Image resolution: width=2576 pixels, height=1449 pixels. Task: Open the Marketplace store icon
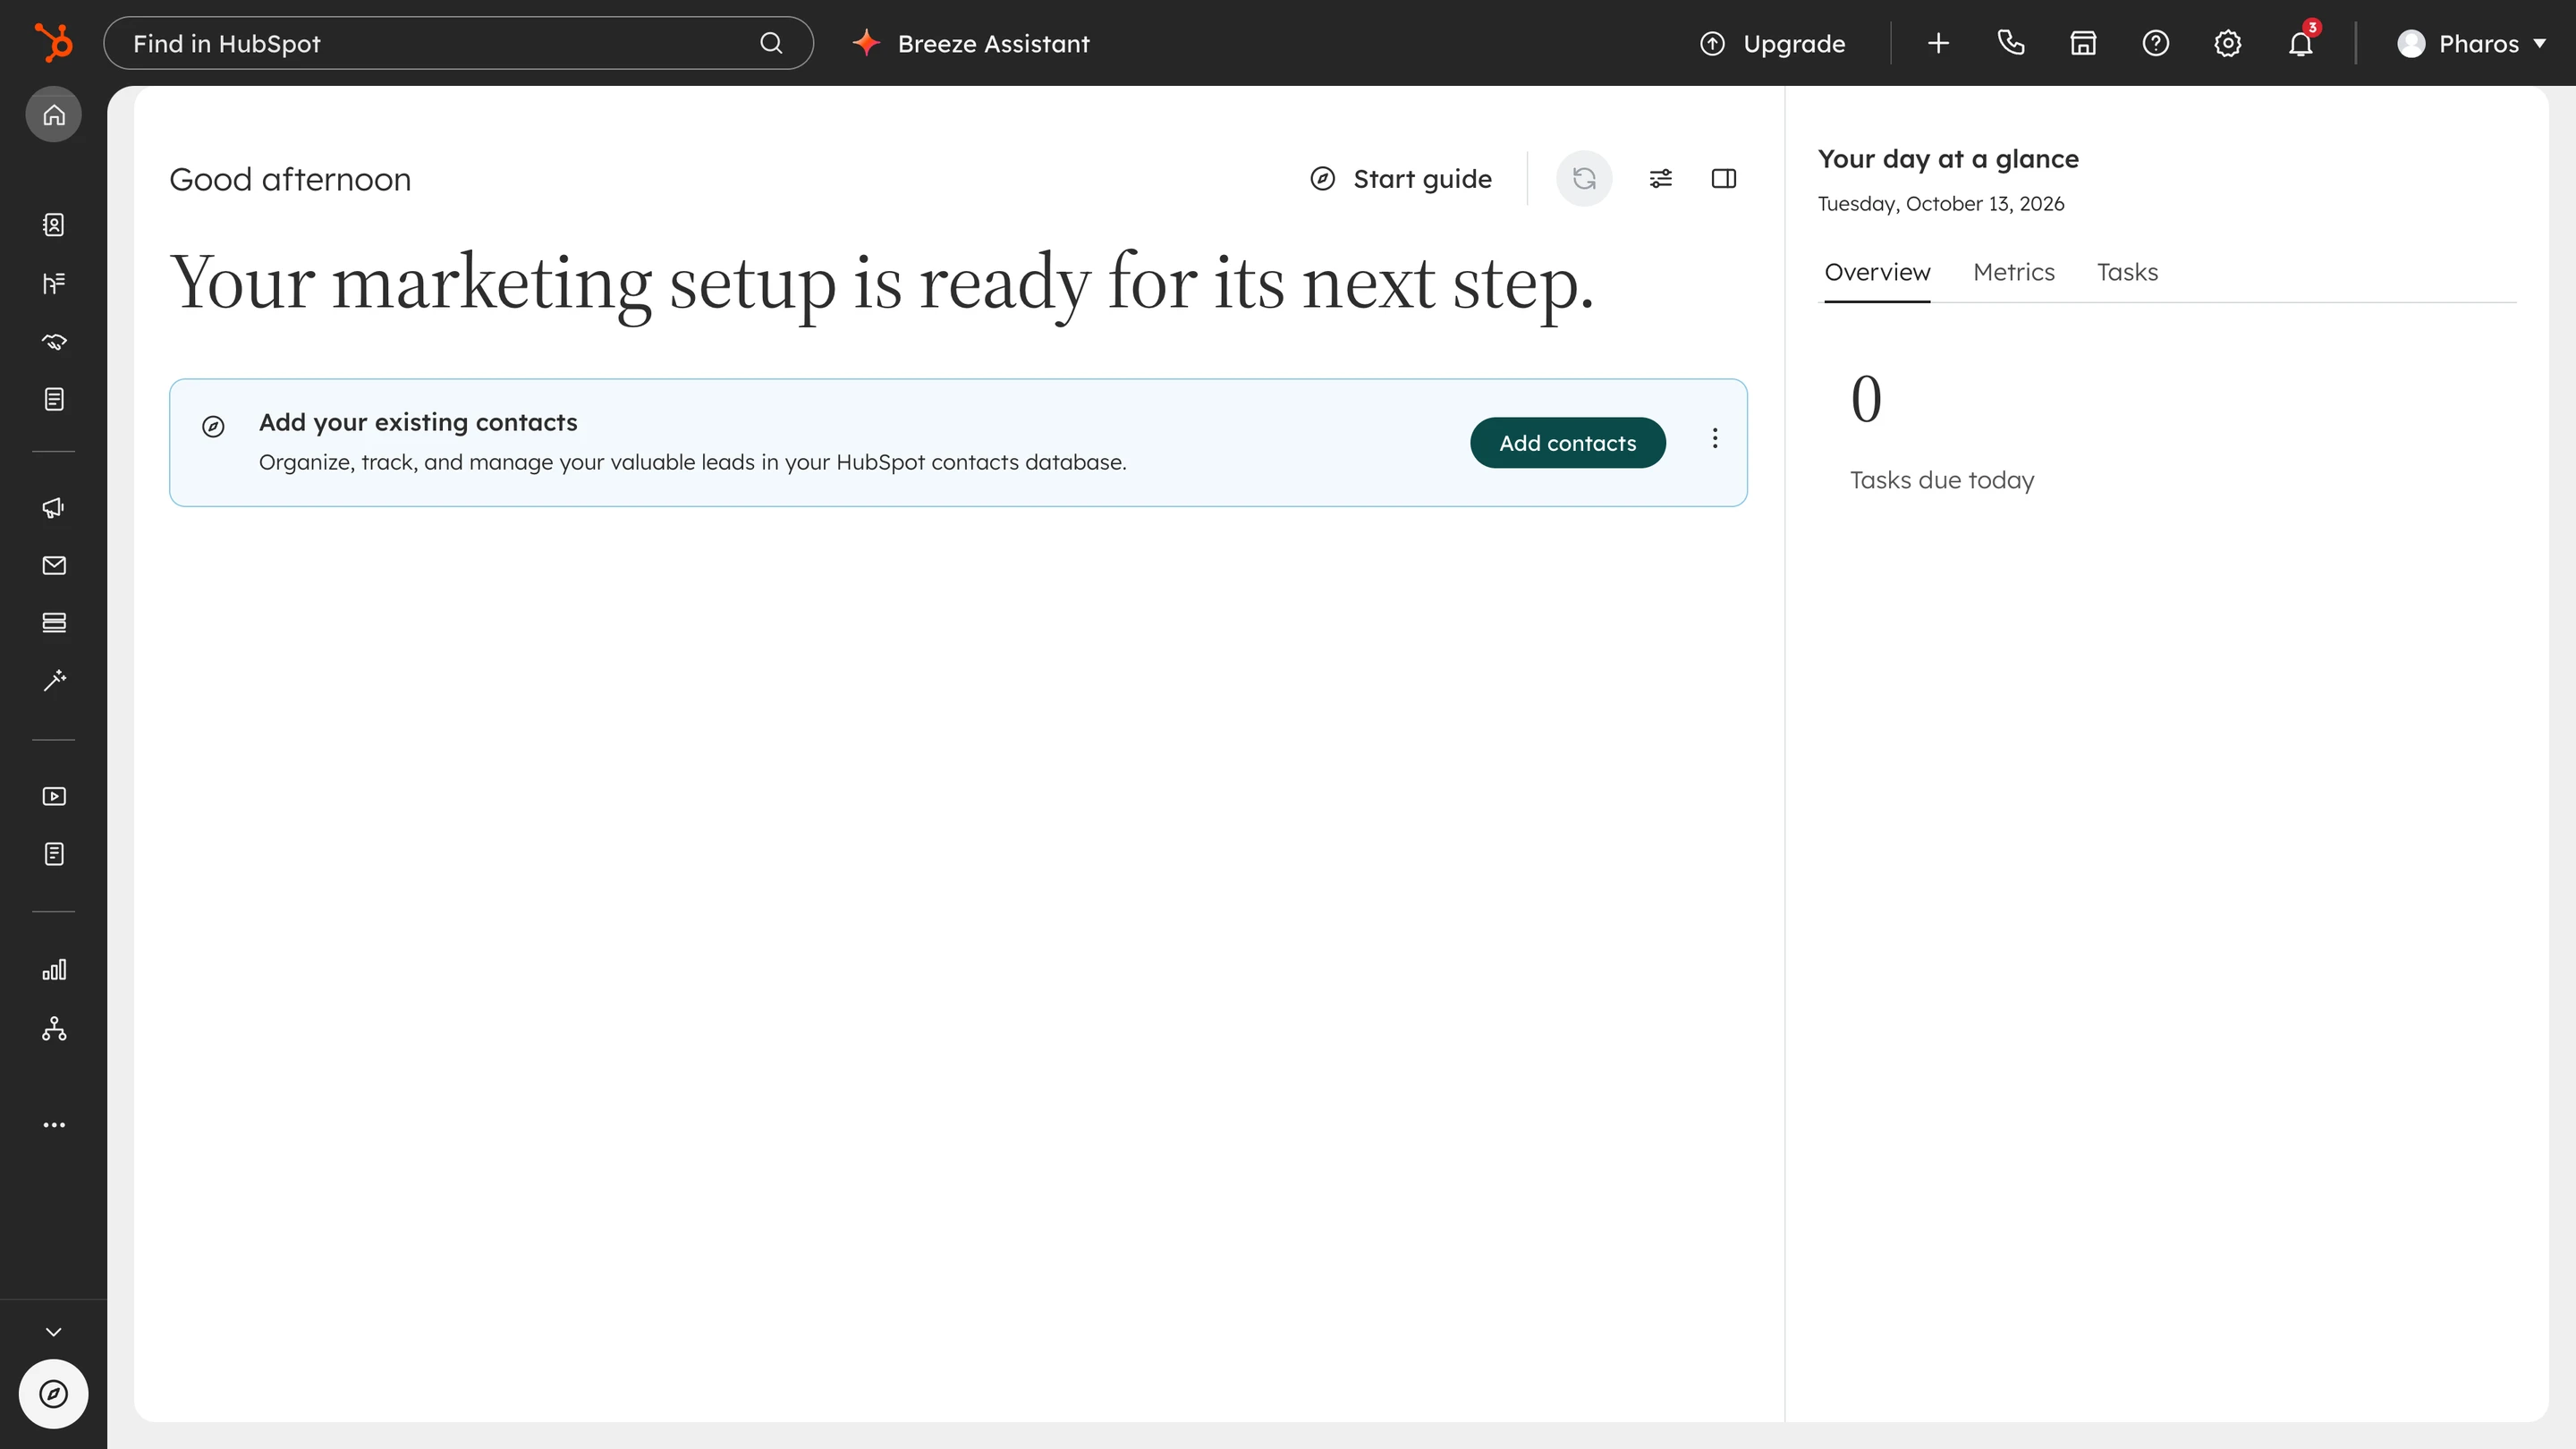(x=2083, y=43)
